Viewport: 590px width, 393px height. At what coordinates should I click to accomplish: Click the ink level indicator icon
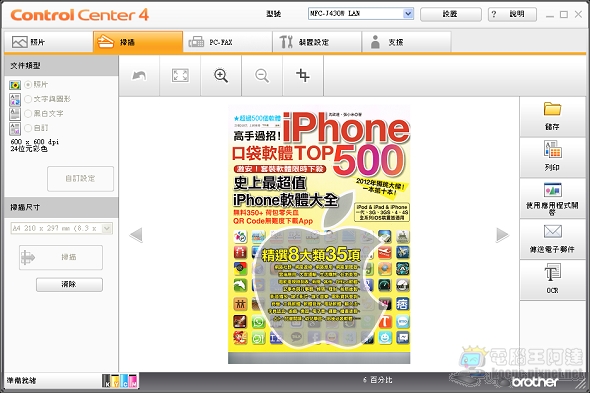[120, 381]
